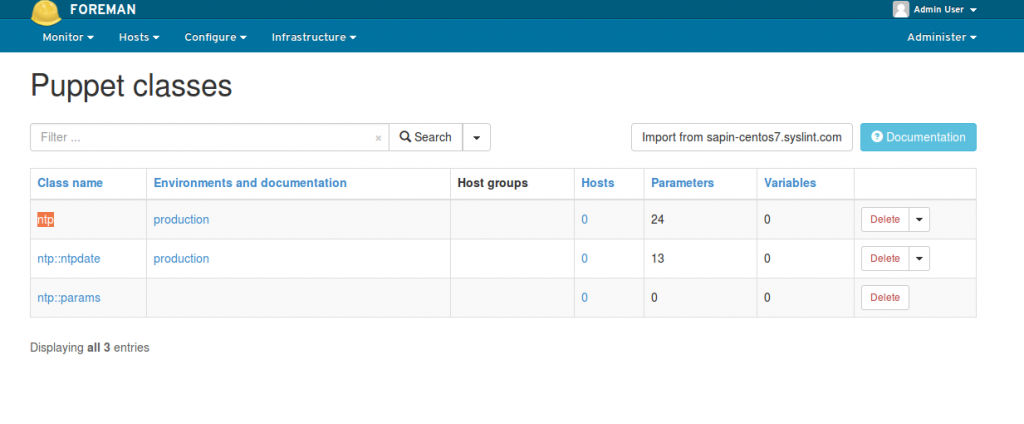Delete the ntp::params class
The height and width of the screenshot is (424, 1024).
[x=885, y=298]
